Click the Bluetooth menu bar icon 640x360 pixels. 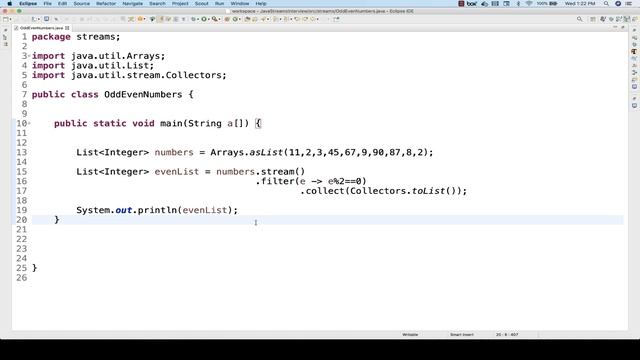point(518,4)
